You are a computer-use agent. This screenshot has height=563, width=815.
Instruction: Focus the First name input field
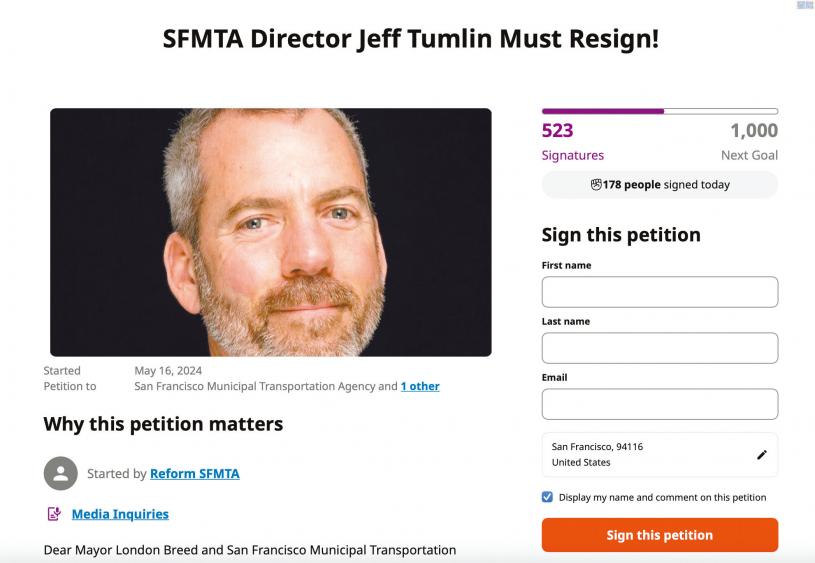click(659, 292)
